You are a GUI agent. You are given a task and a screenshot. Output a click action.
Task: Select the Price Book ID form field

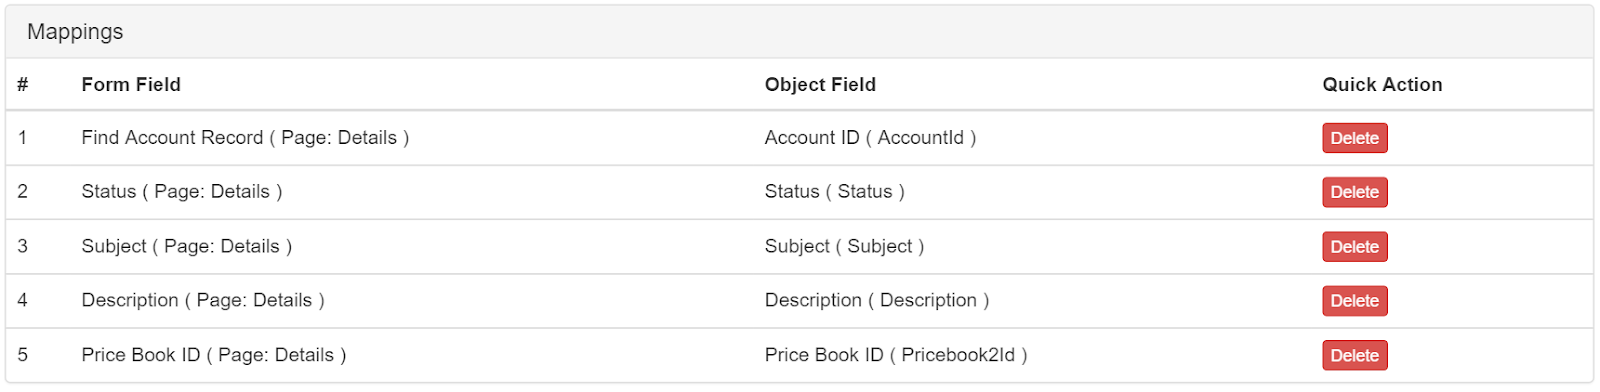point(214,355)
